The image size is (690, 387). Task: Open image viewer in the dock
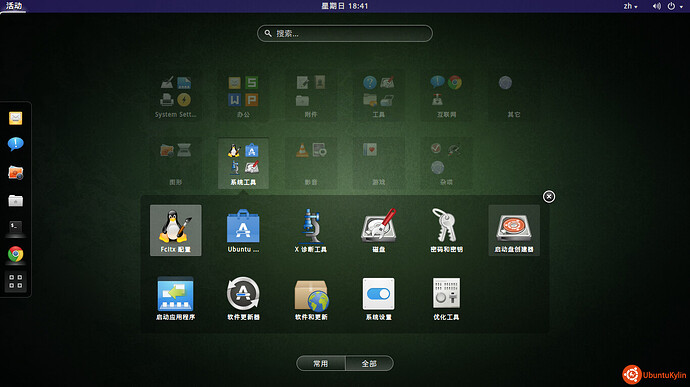(x=15, y=173)
